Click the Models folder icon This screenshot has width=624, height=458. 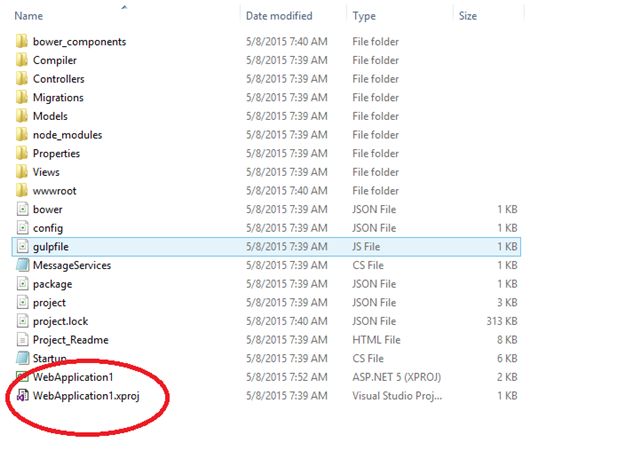[x=22, y=116]
